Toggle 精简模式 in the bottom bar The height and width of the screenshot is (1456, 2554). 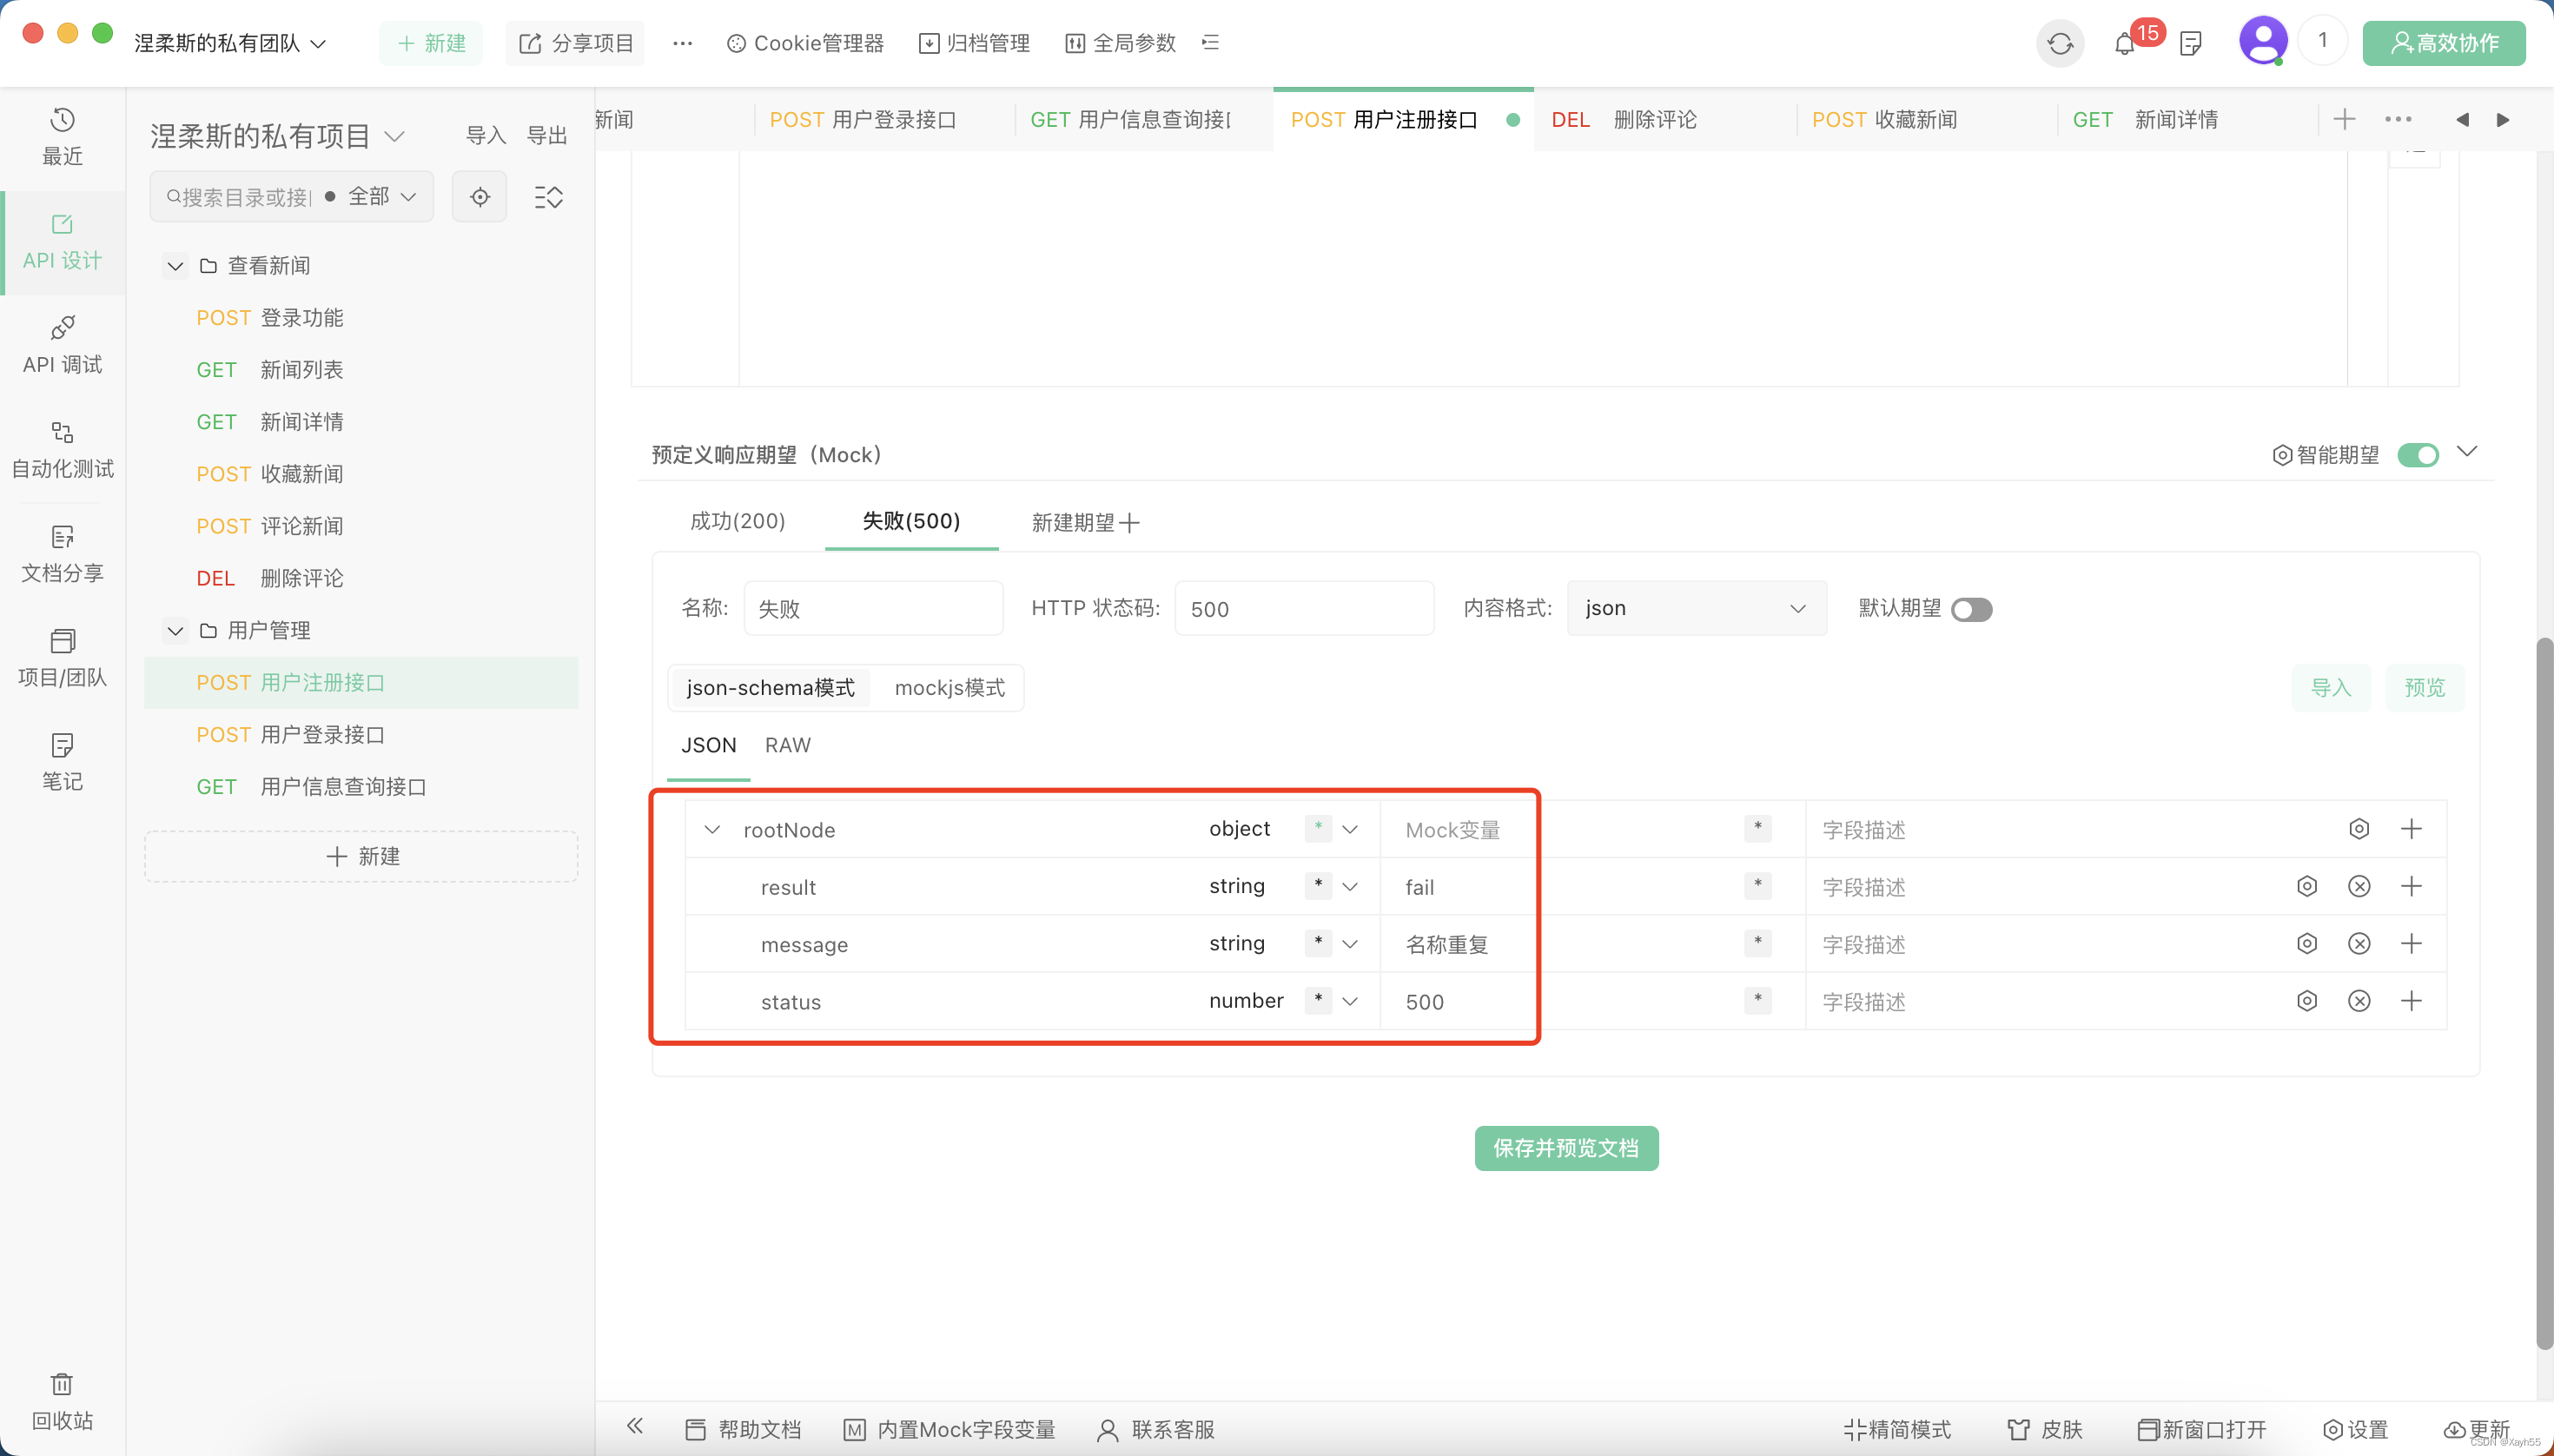click(1896, 1429)
